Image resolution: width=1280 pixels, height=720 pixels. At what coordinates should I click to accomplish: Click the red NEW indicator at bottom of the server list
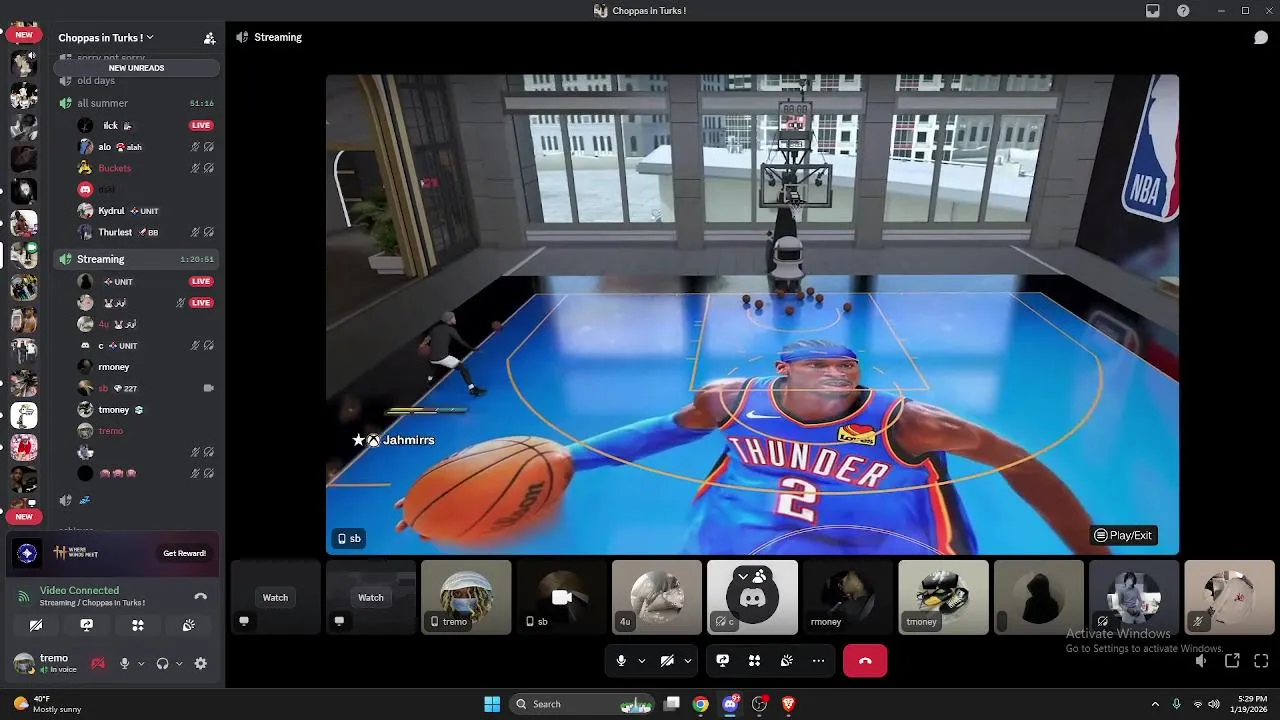tap(24, 516)
